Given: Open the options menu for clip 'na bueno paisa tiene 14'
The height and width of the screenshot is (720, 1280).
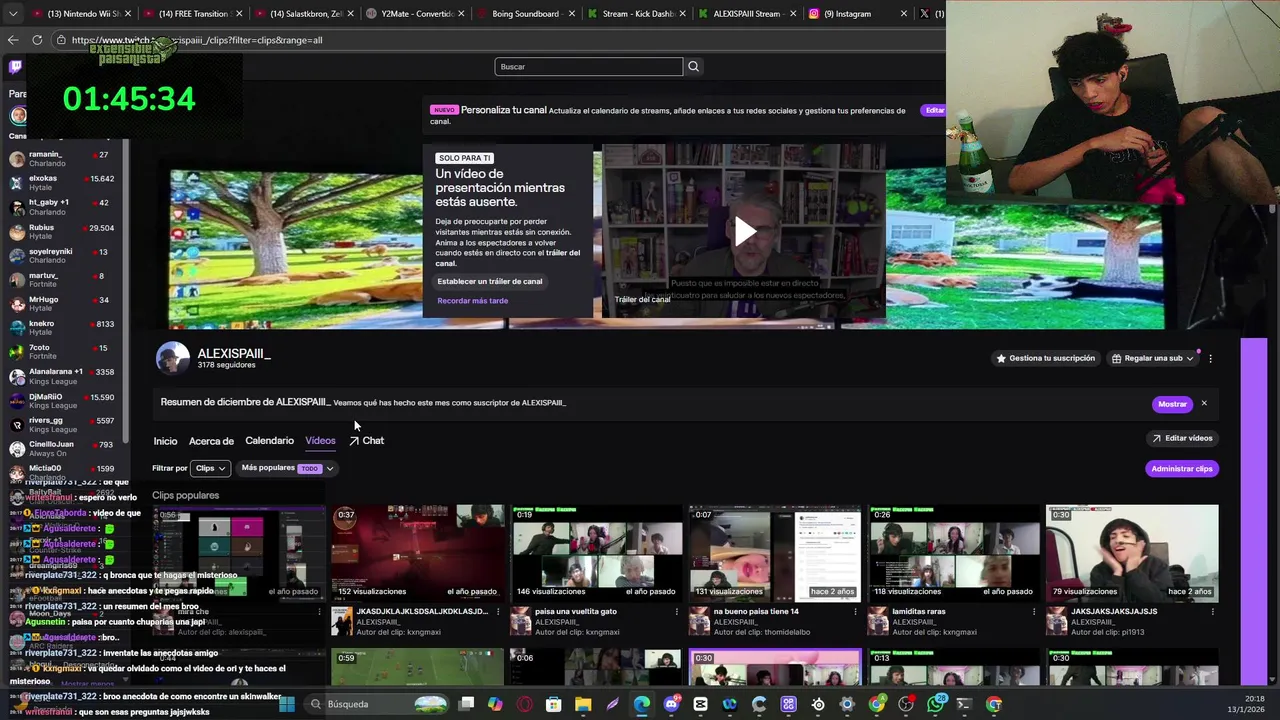Looking at the screenshot, I should point(855,611).
